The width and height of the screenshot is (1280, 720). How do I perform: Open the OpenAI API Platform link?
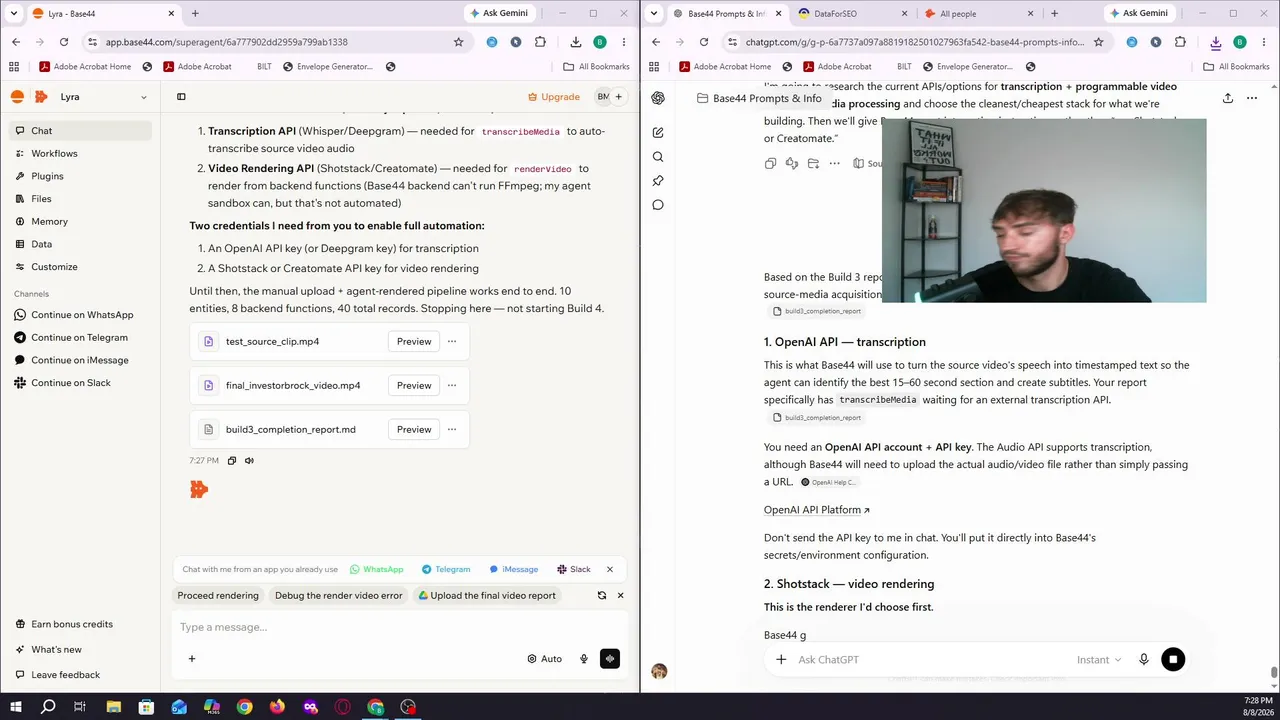click(x=817, y=510)
